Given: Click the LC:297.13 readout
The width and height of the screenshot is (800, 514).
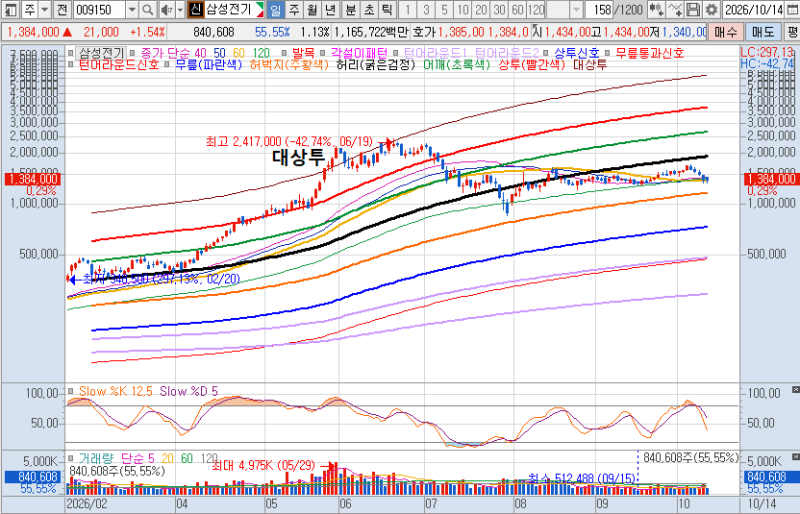Looking at the screenshot, I should [x=767, y=53].
